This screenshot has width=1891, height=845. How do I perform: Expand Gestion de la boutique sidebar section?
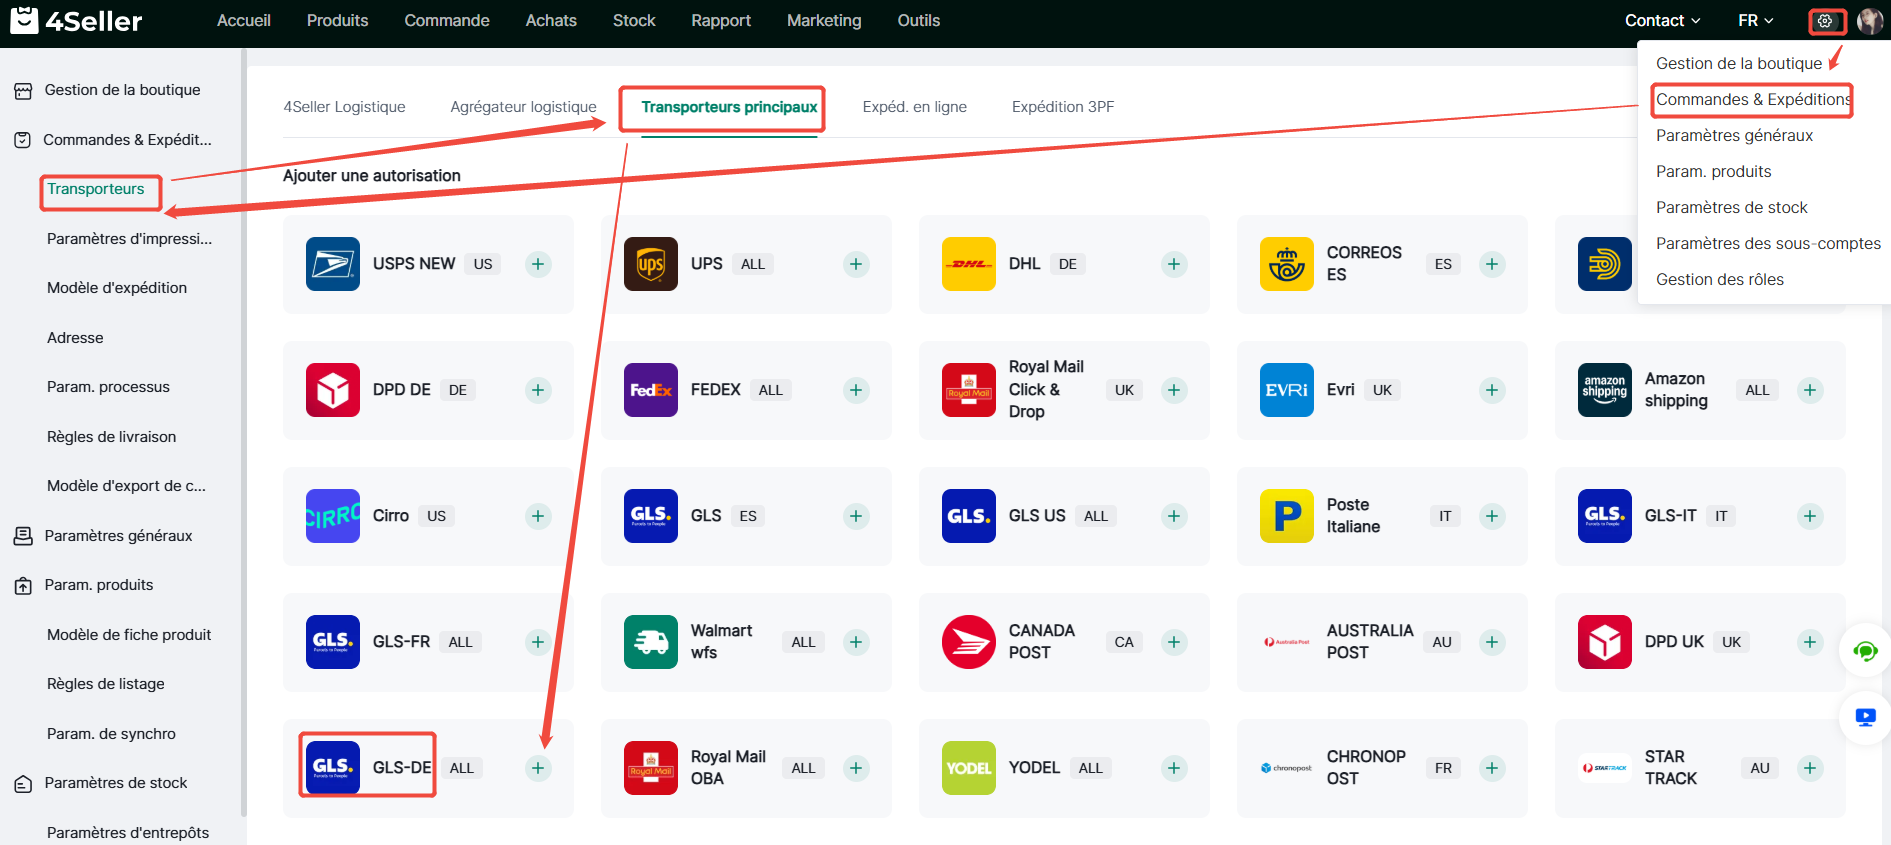tap(121, 90)
